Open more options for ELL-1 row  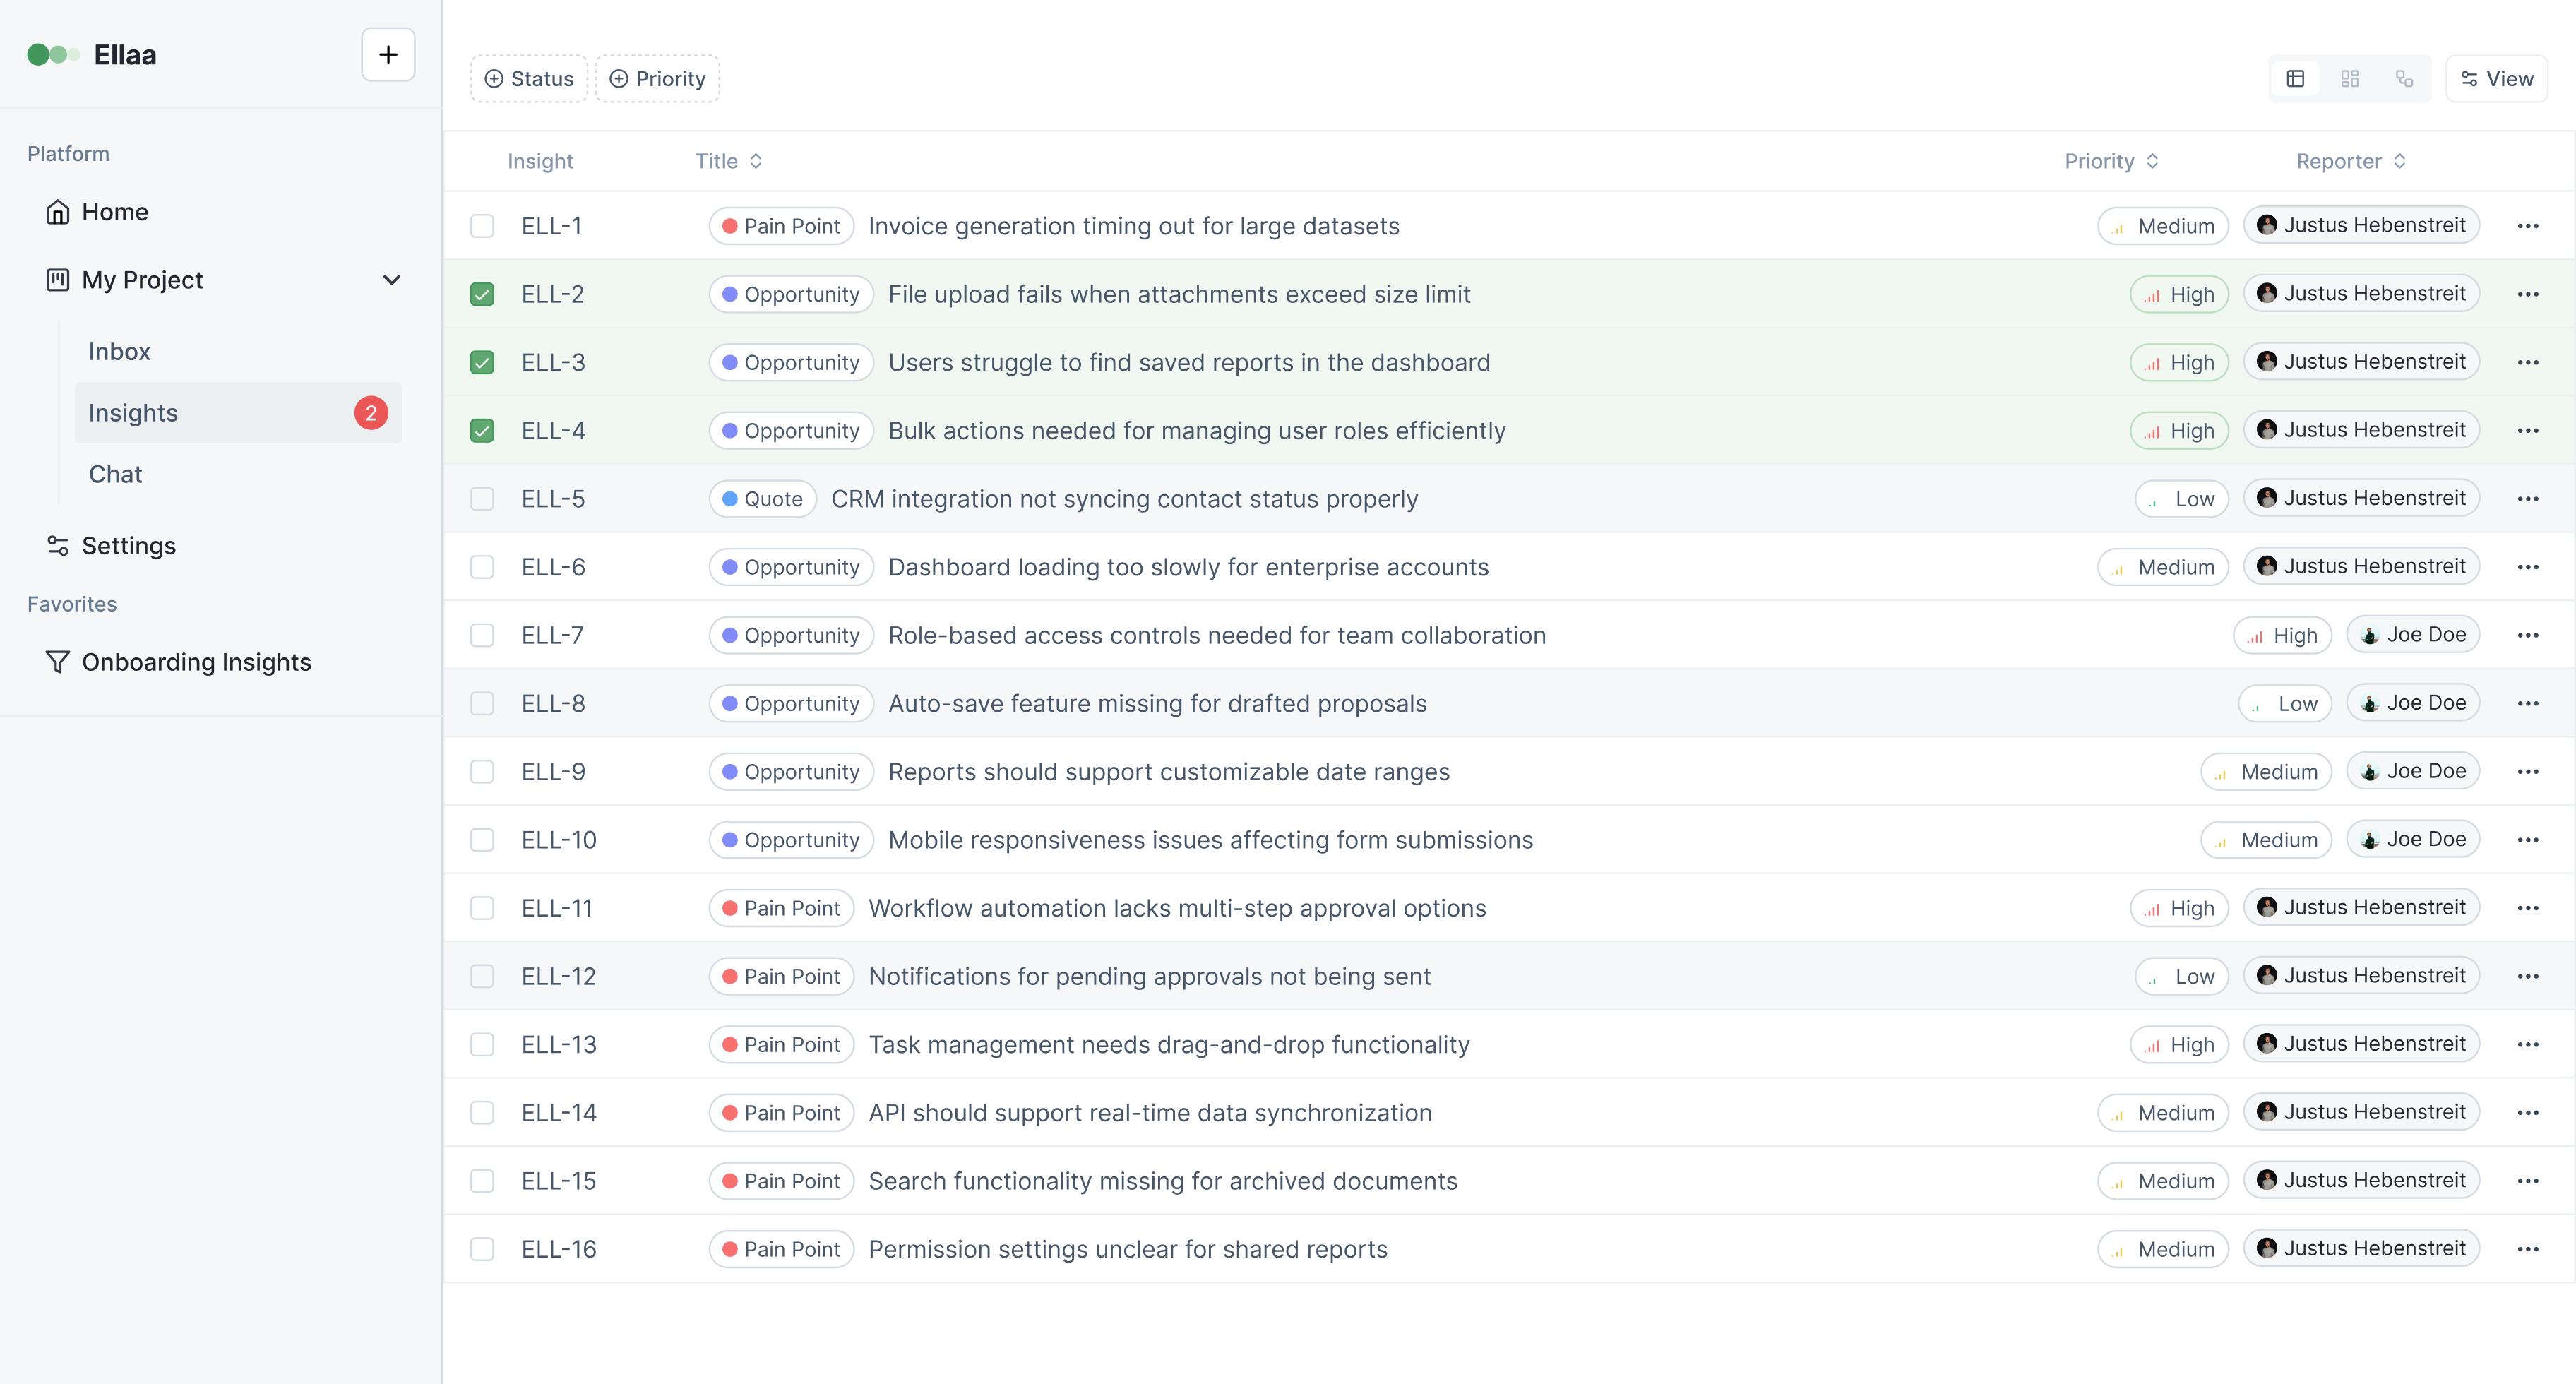click(x=2527, y=226)
